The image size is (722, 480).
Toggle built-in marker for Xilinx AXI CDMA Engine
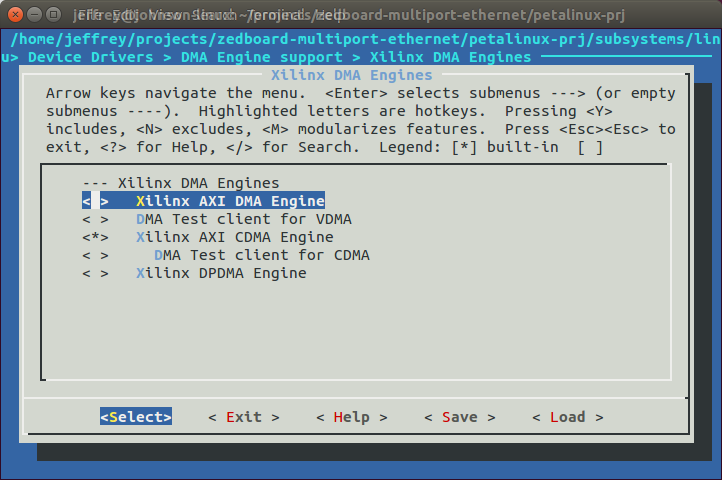pos(95,237)
